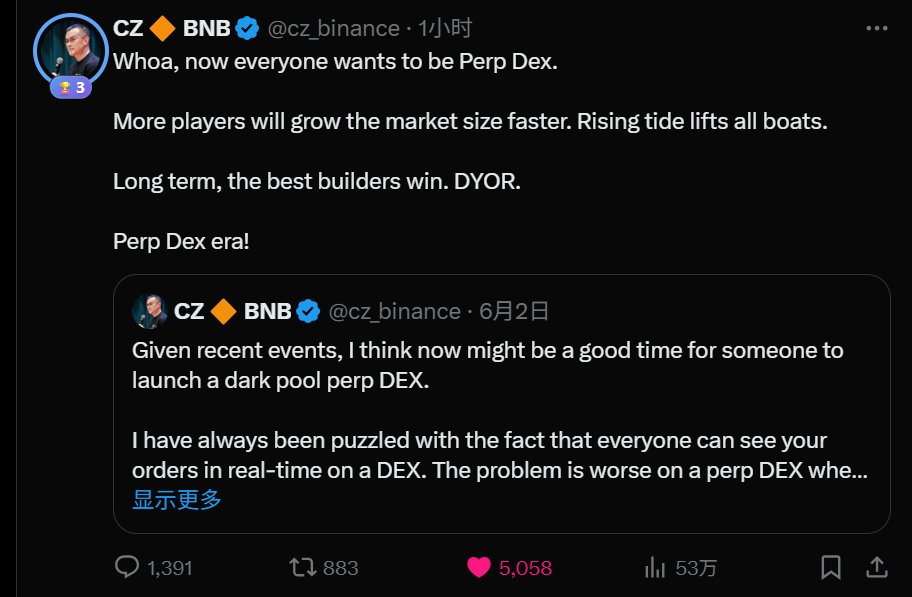This screenshot has height=597, width=912.
Task: Click the CZ BNB name in the quoted post
Action: (232, 311)
